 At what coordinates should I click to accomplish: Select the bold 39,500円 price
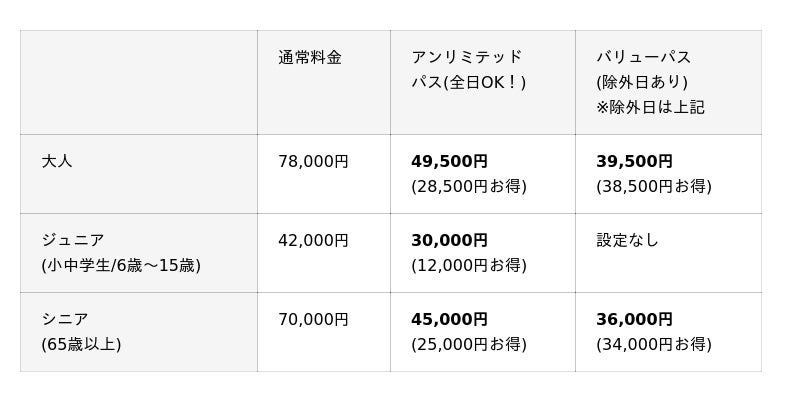tap(634, 161)
